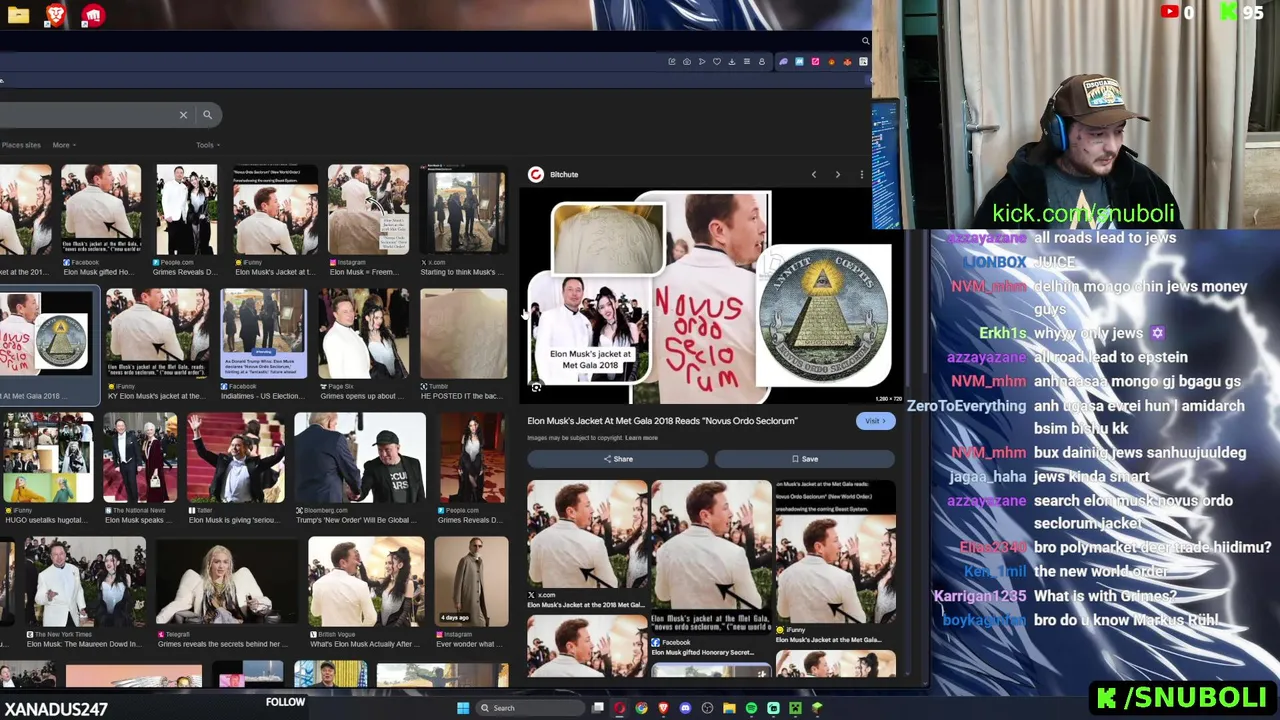Click the Bitchute source logo icon
This screenshot has width=1280, height=720.
pyautogui.click(x=536, y=175)
